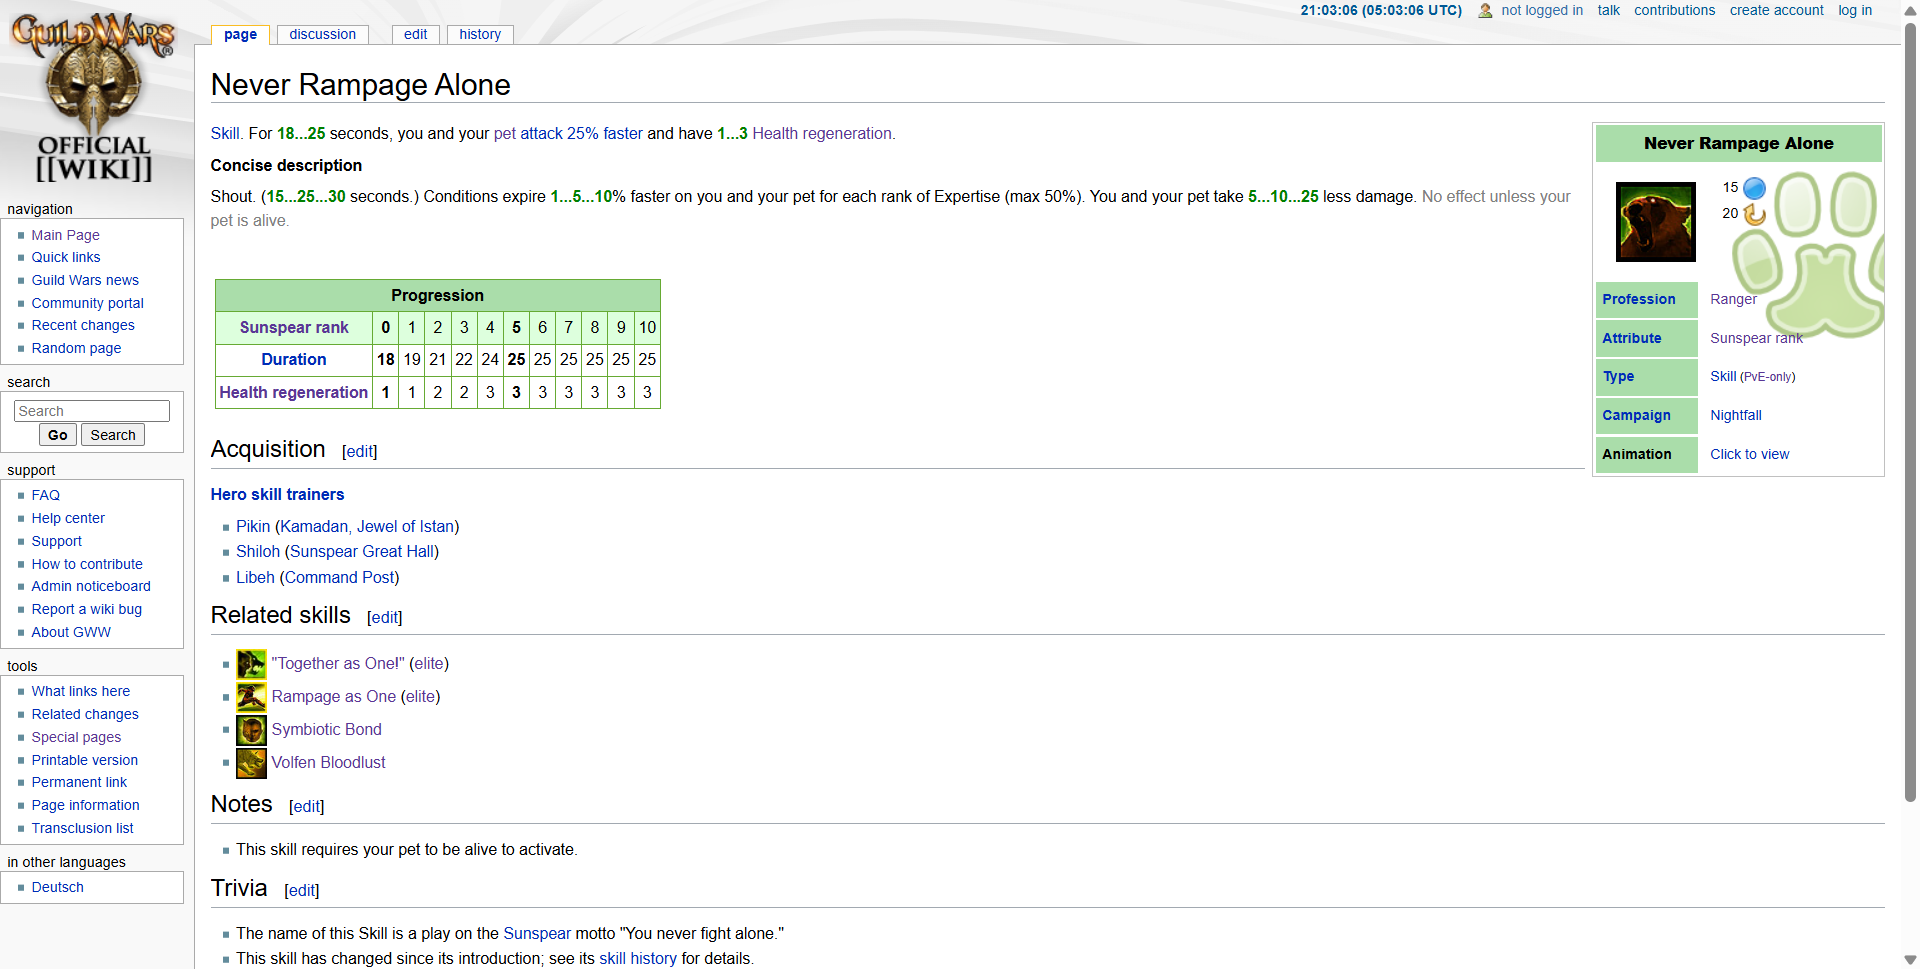Image resolution: width=1920 pixels, height=969 pixels.
Task: Open Volfen Bloodlust skill link
Action: 328,763
